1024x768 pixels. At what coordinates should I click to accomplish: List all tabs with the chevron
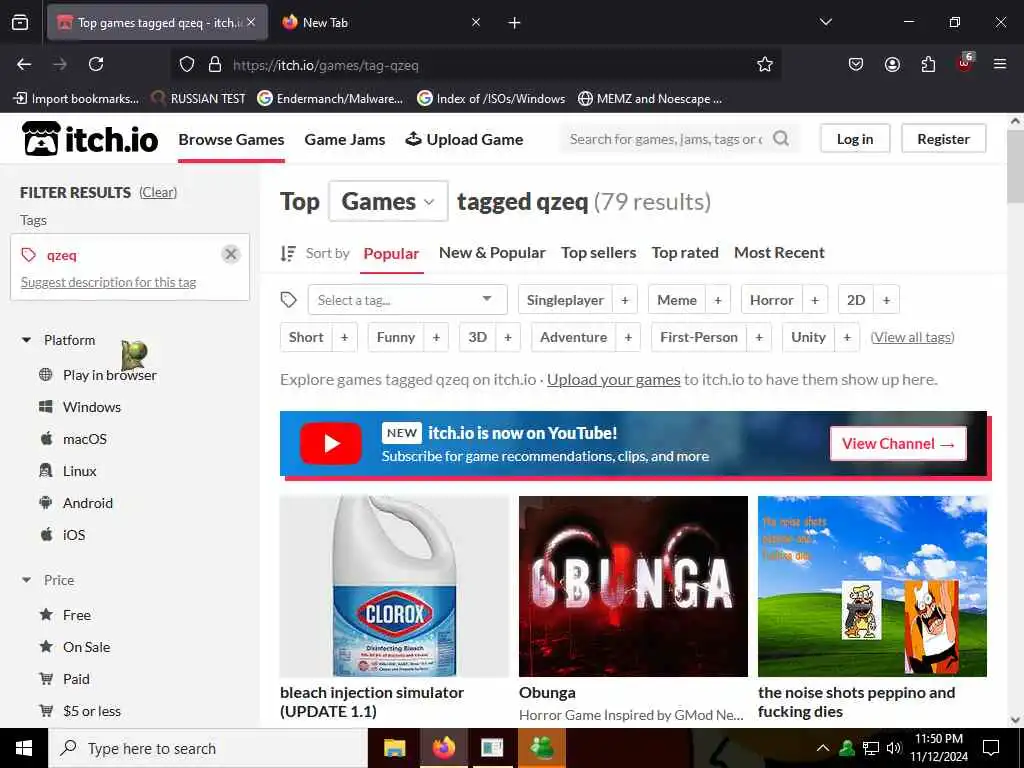click(x=825, y=22)
